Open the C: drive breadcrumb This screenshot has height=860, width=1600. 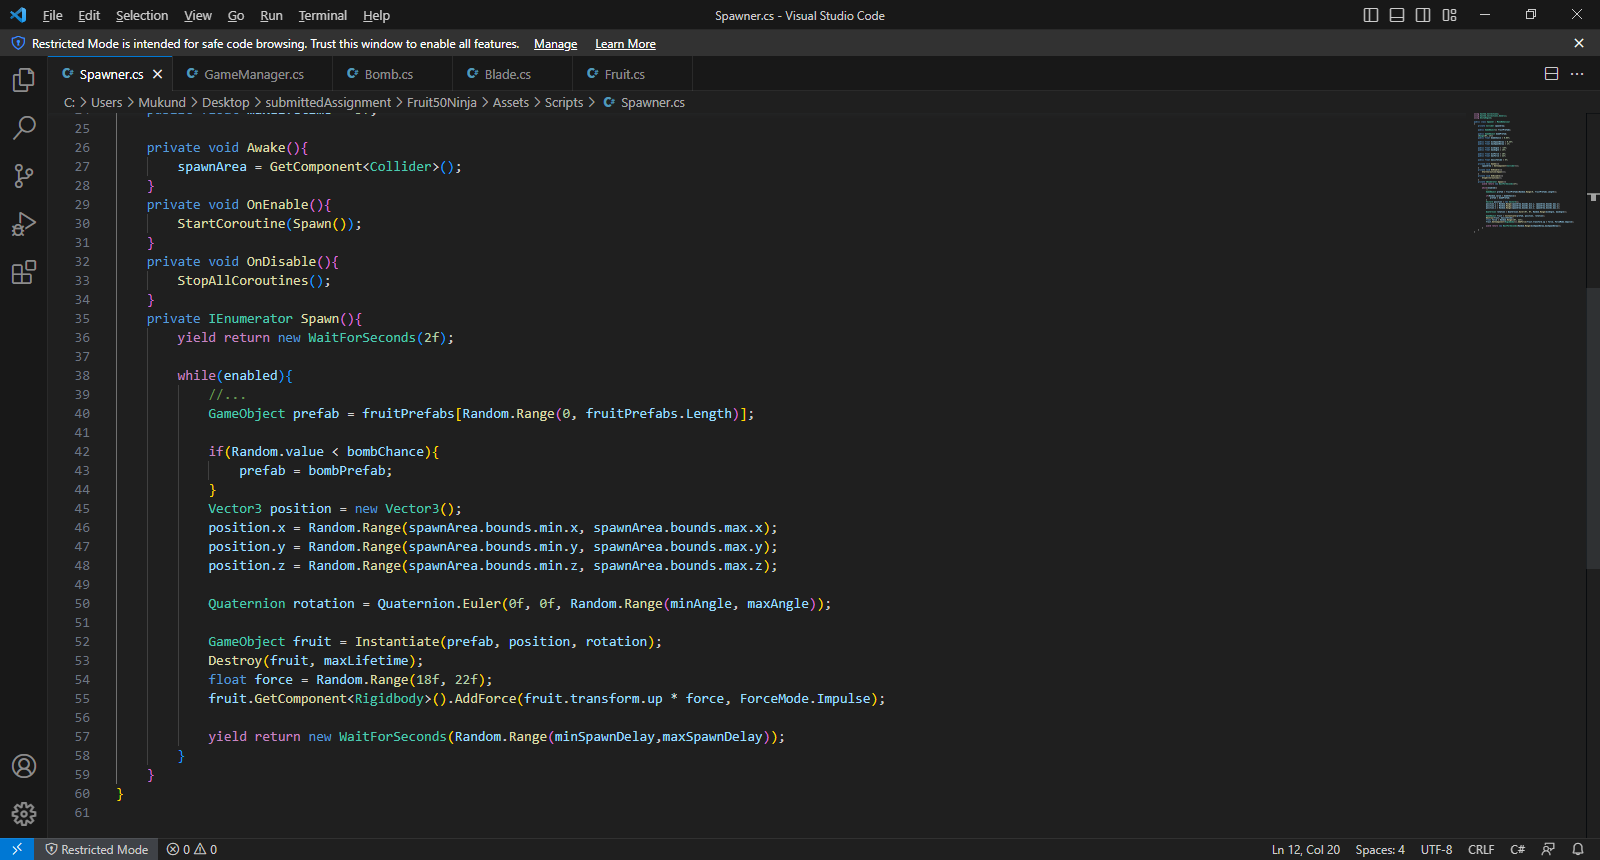pos(70,102)
